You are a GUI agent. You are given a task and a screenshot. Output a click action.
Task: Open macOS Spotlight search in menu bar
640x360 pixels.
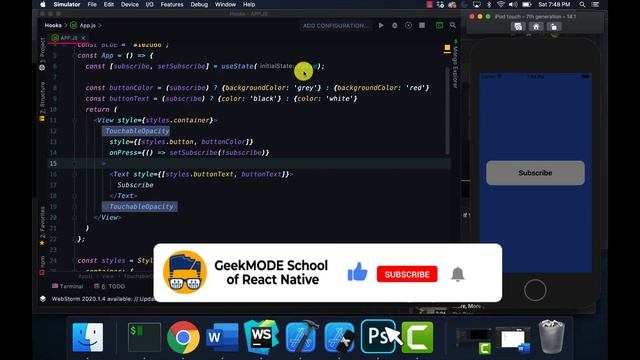click(582, 4)
